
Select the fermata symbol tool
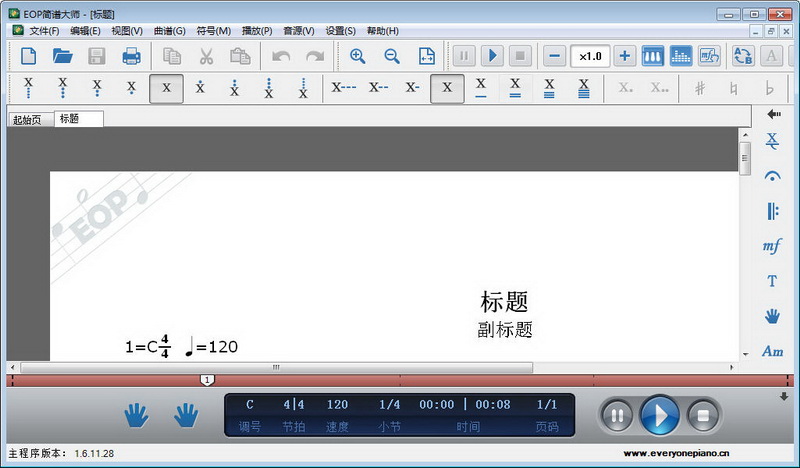(x=772, y=177)
